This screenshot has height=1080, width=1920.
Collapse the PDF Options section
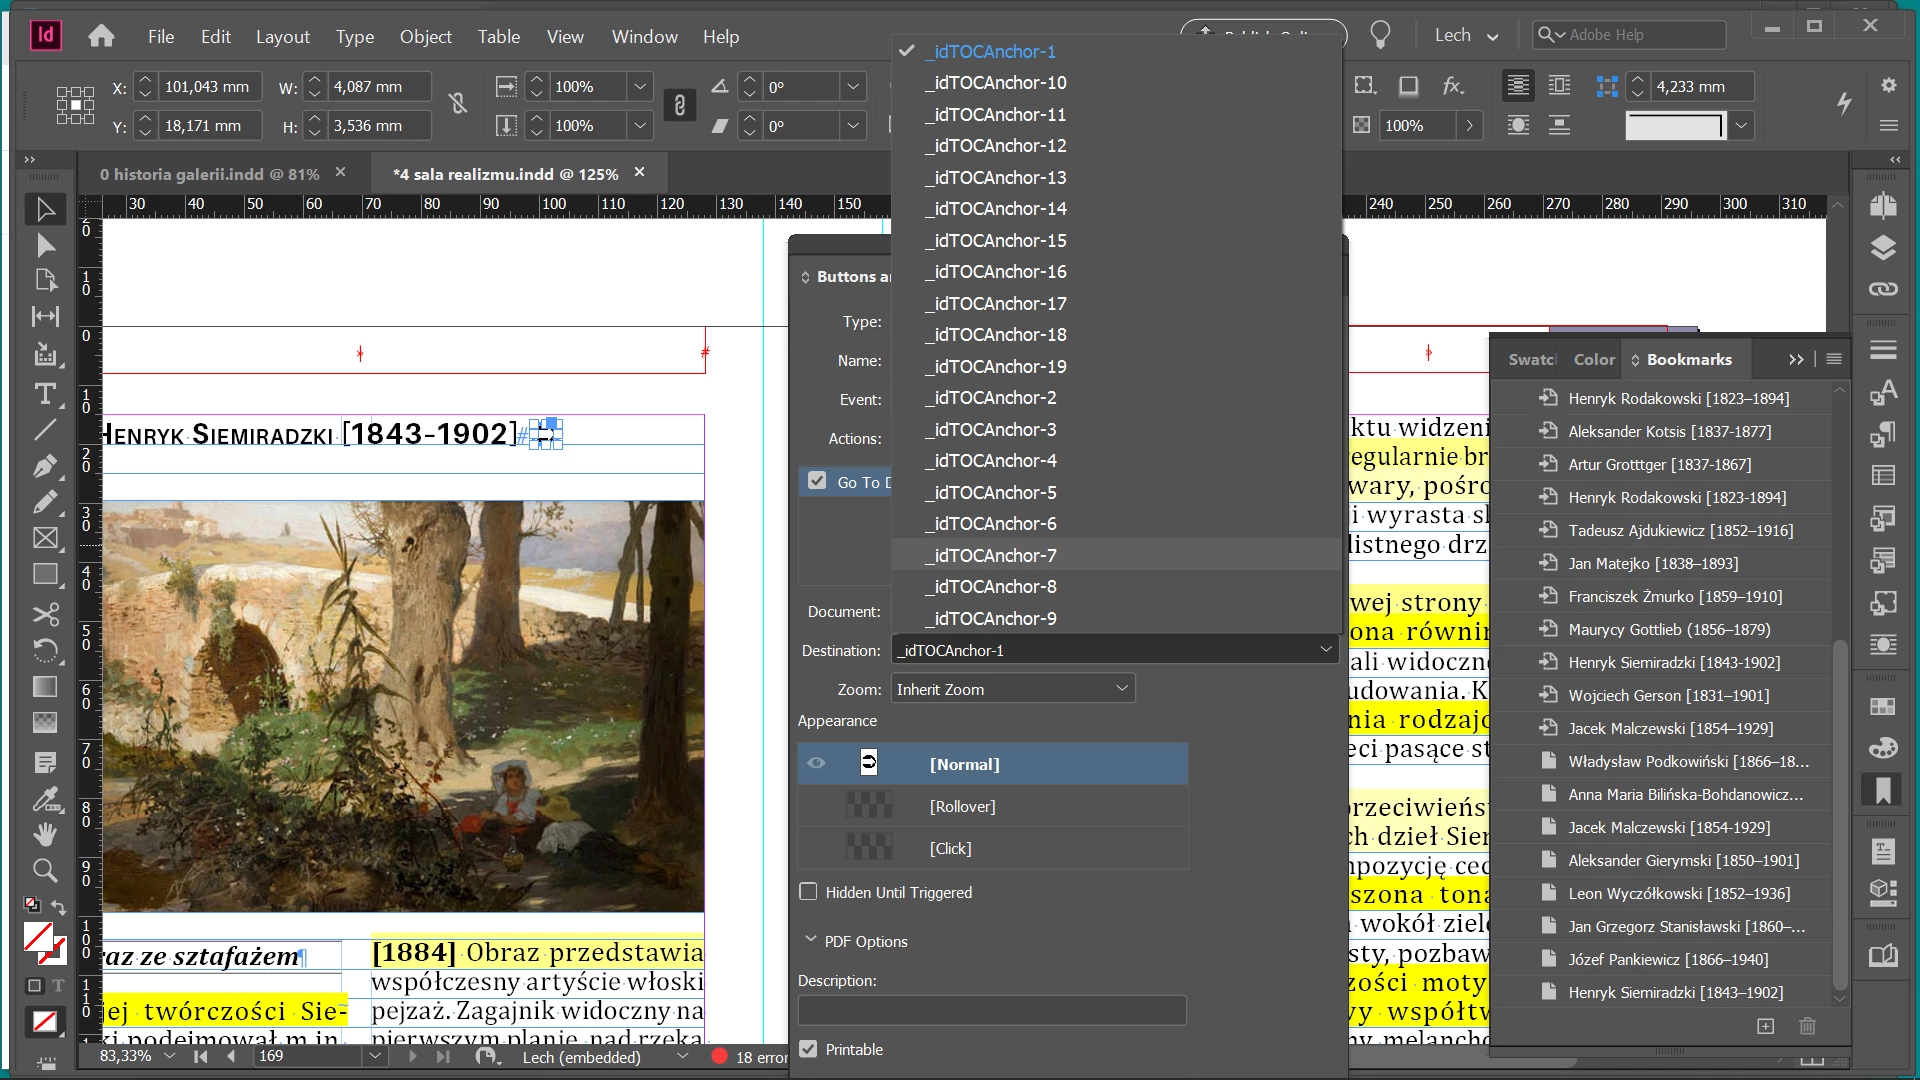click(810, 941)
